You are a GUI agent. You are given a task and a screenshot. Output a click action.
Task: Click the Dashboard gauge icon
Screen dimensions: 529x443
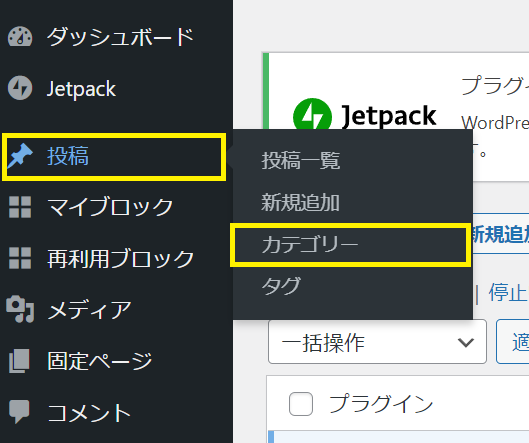point(20,36)
